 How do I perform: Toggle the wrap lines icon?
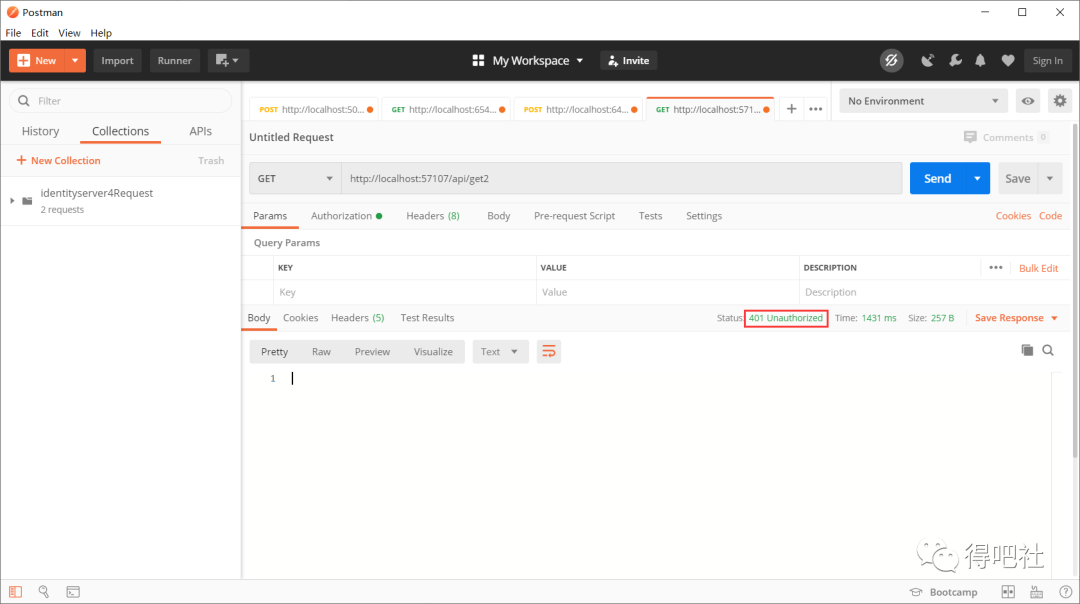(x=549, y=351)
